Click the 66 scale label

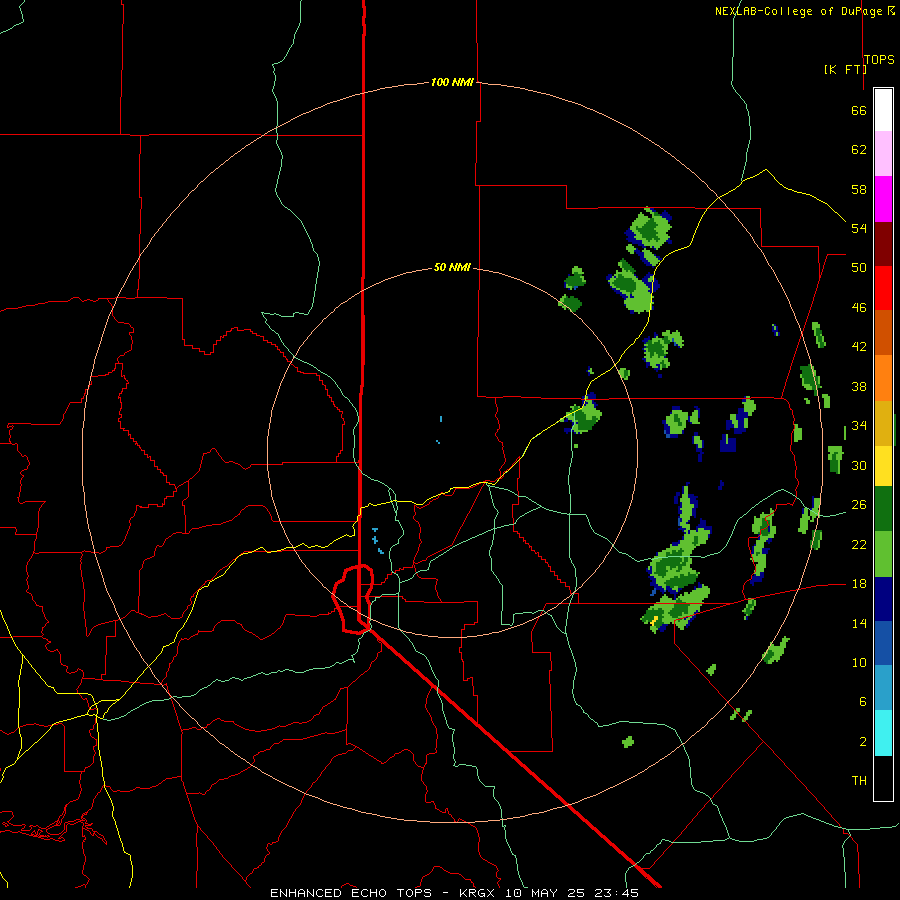click(x=859, y=110)
